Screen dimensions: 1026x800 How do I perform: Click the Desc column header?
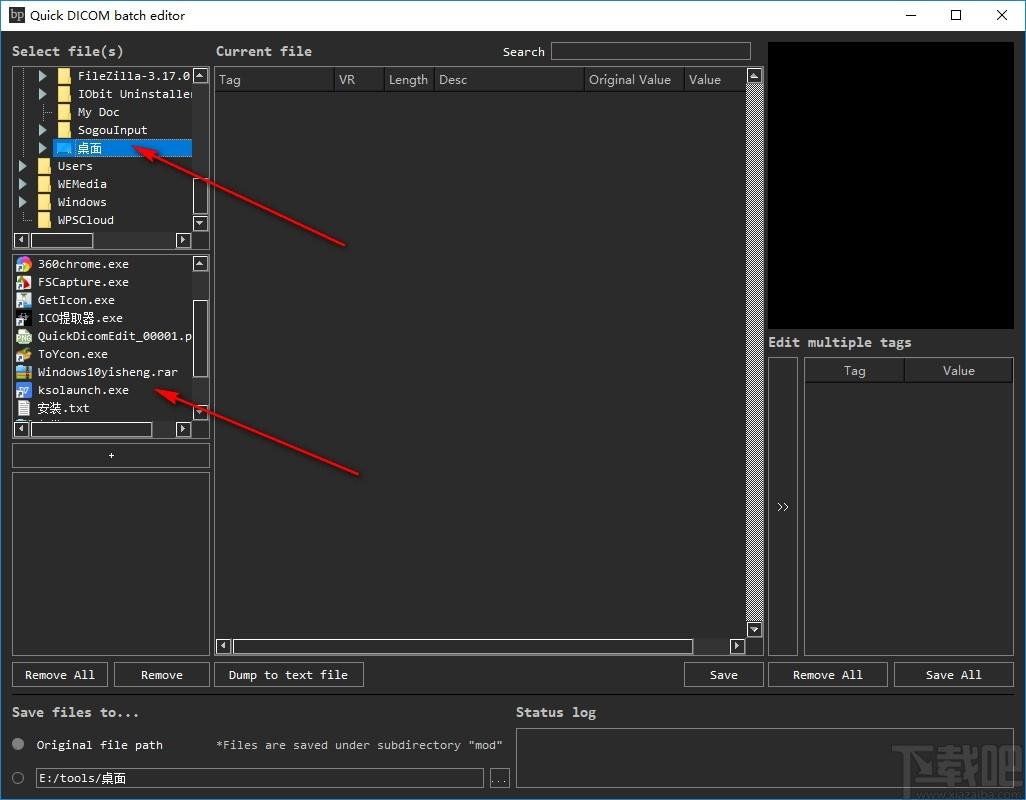click(x=509, y=80)
